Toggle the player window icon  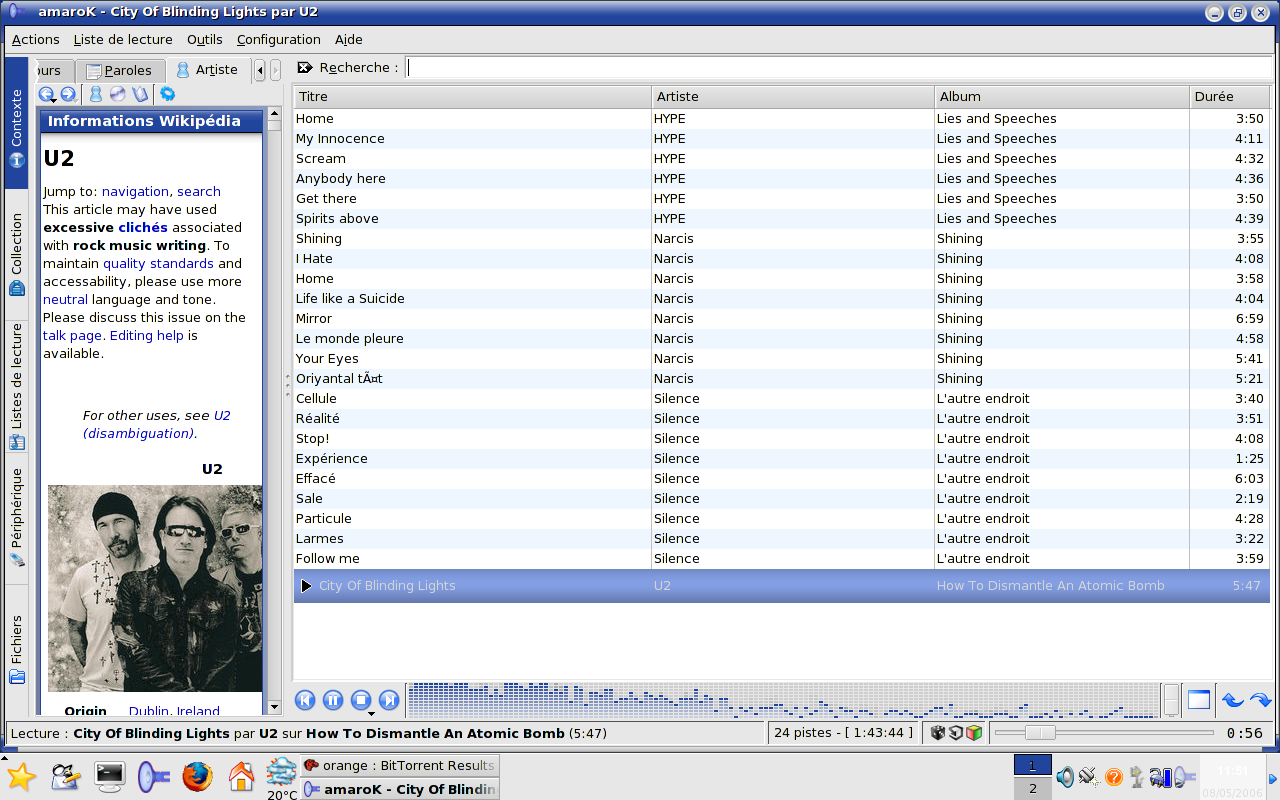pos(1199,700)
